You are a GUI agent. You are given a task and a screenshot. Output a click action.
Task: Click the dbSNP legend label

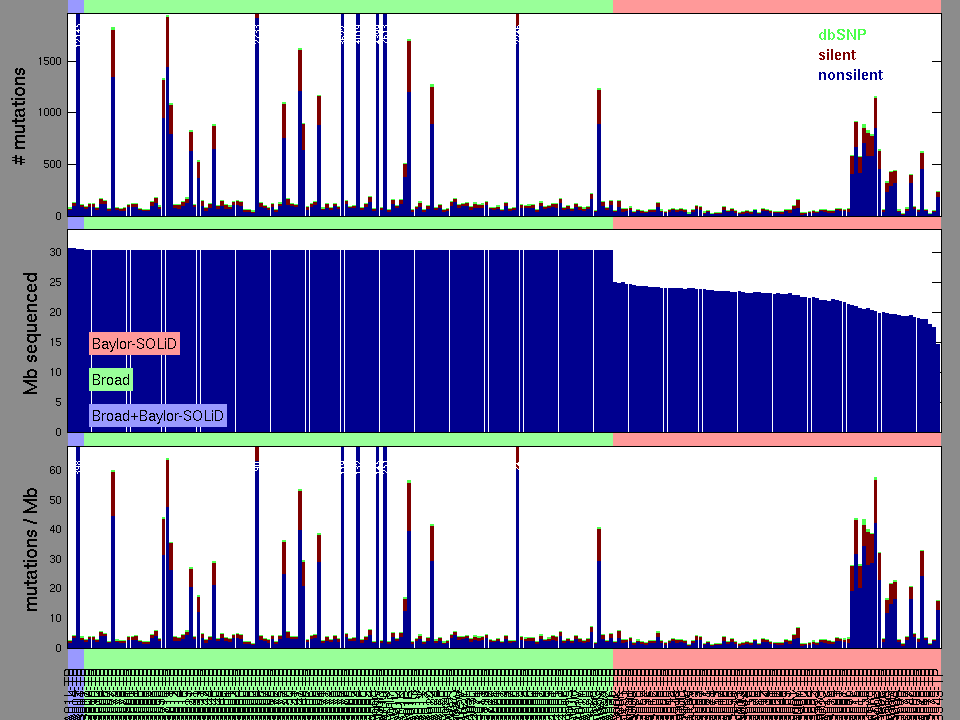[842, 34]
